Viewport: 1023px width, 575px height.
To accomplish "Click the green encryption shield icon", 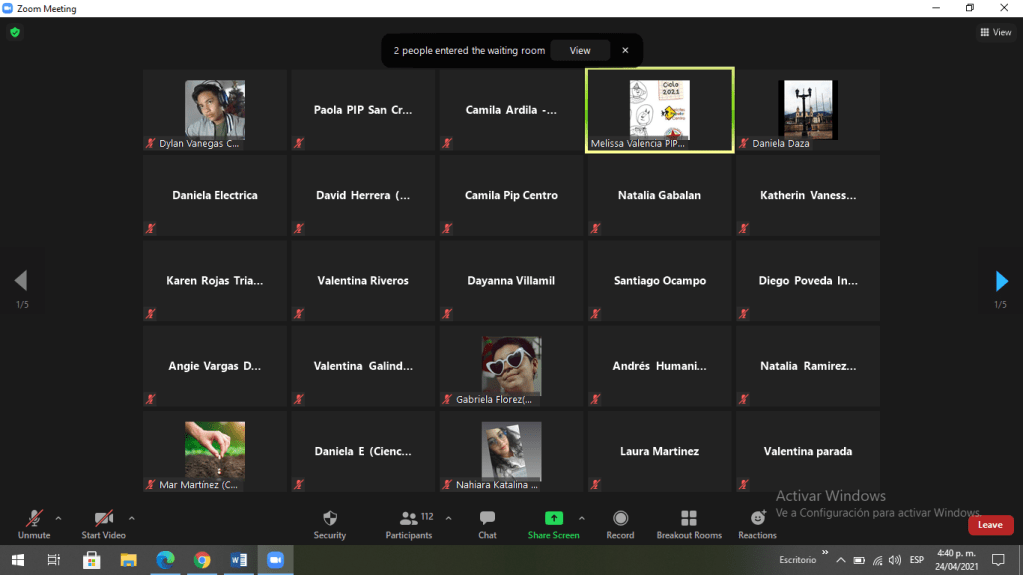I will point(15,32).
